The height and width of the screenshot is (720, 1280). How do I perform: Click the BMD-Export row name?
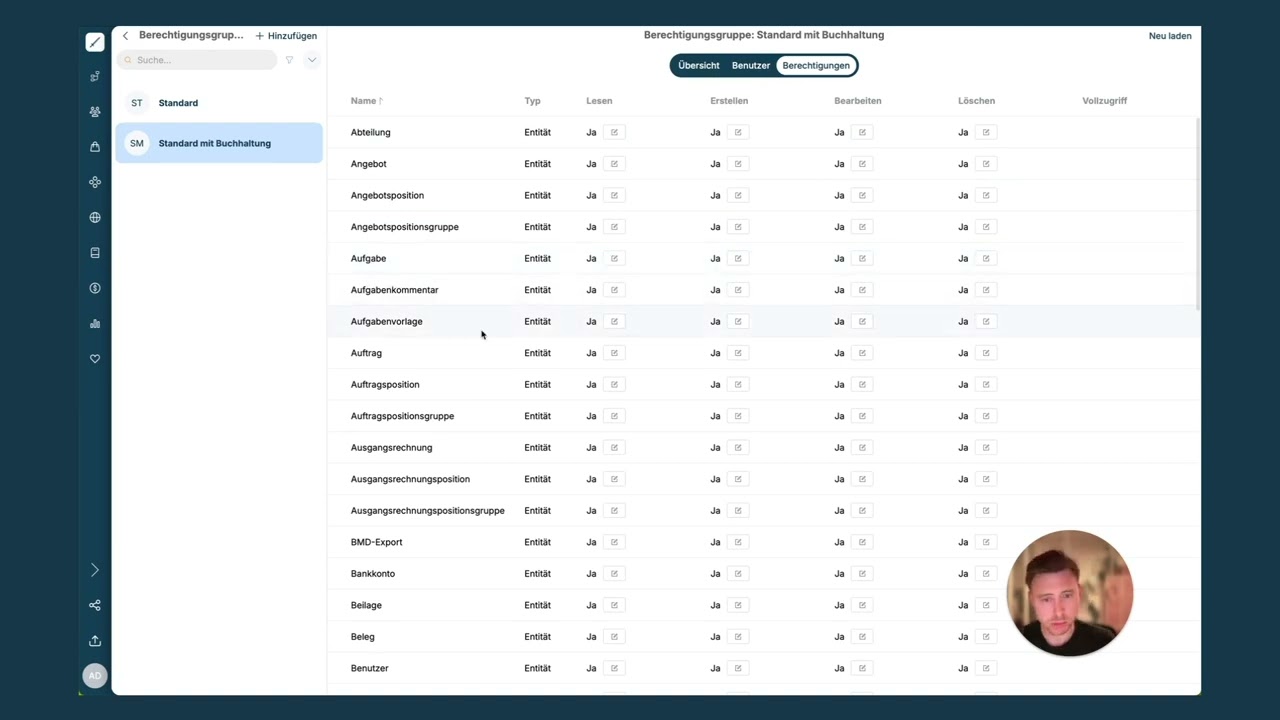click(376, 542)
